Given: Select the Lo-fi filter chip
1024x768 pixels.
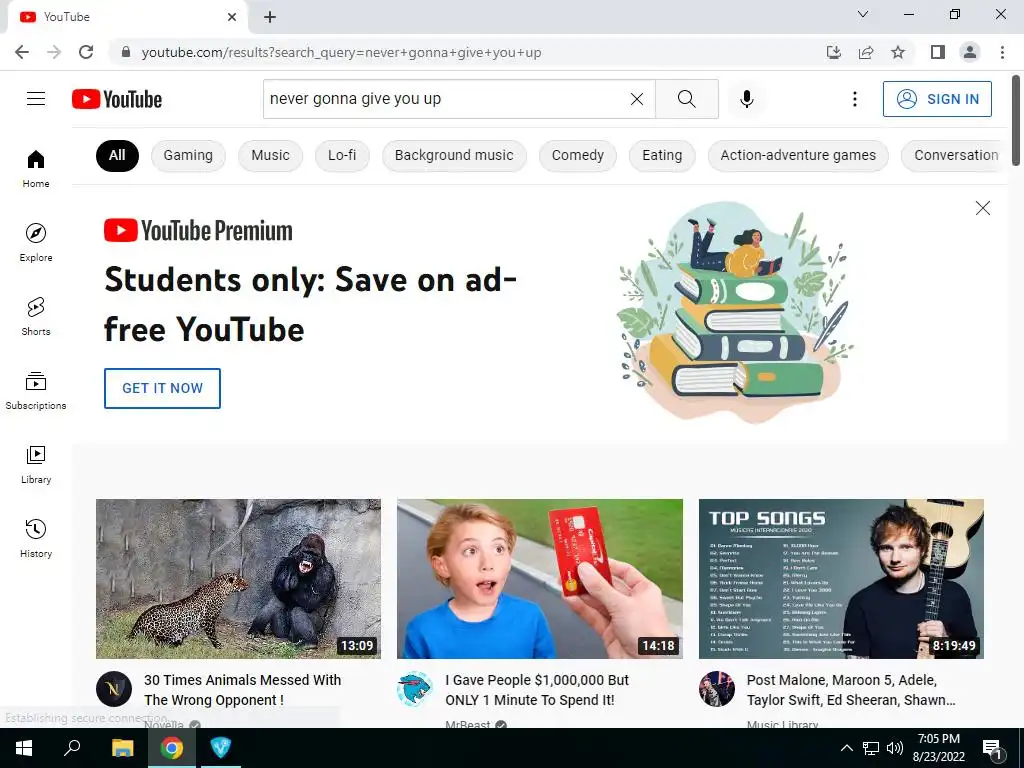Looking at the screenshot, I should (342, 155).
